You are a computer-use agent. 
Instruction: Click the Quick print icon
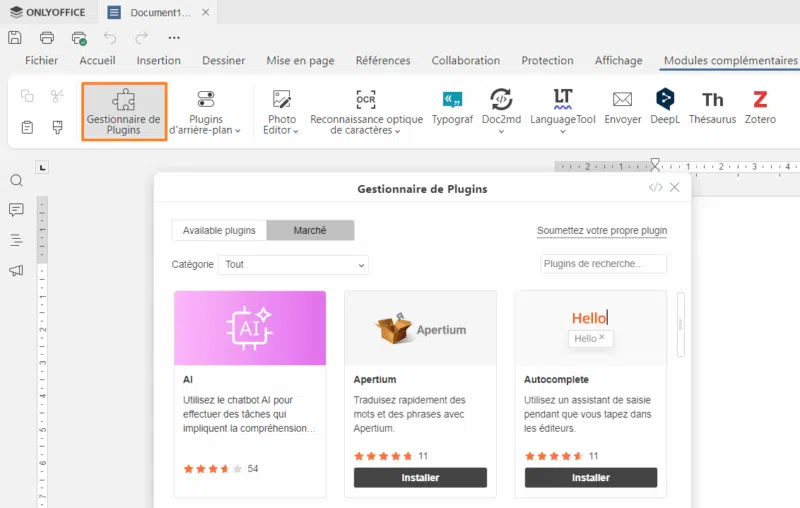79,38
